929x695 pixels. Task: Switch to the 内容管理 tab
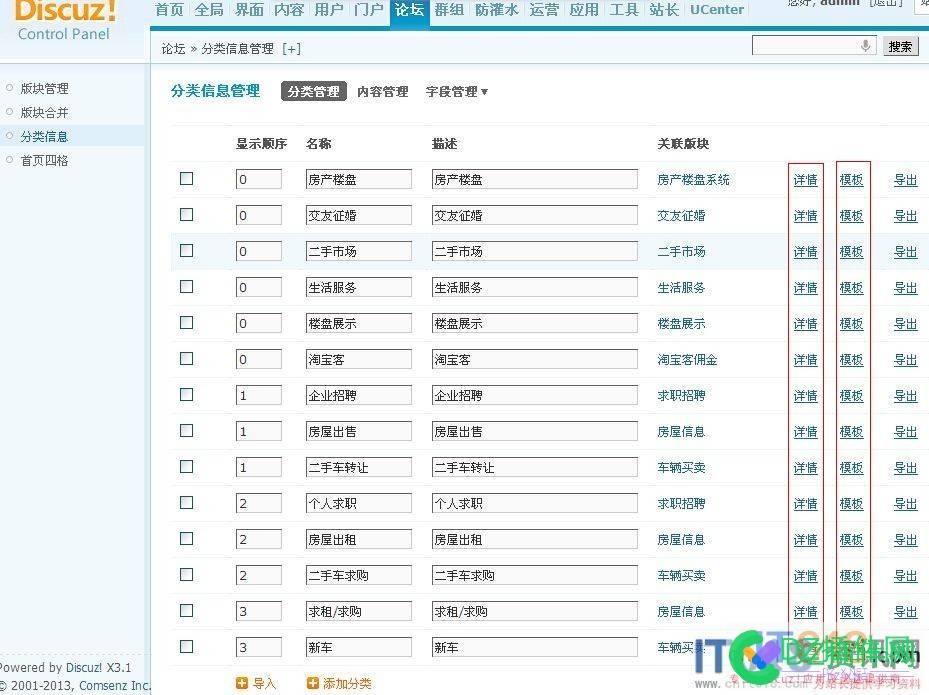tap(383, 91)
